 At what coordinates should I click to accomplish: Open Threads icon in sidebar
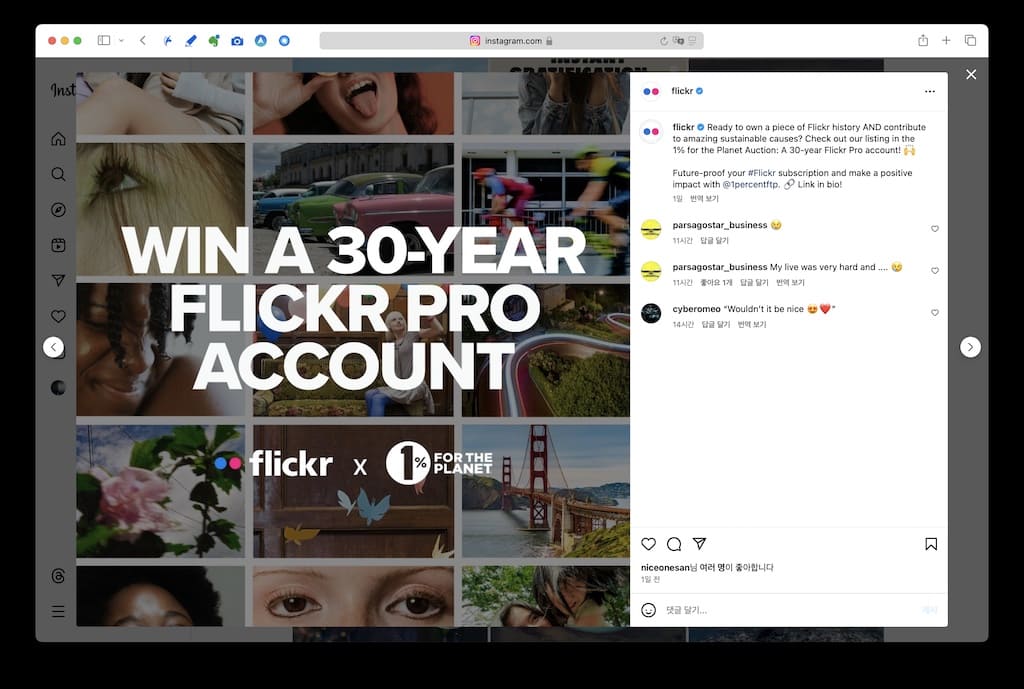tap(58, 576)
